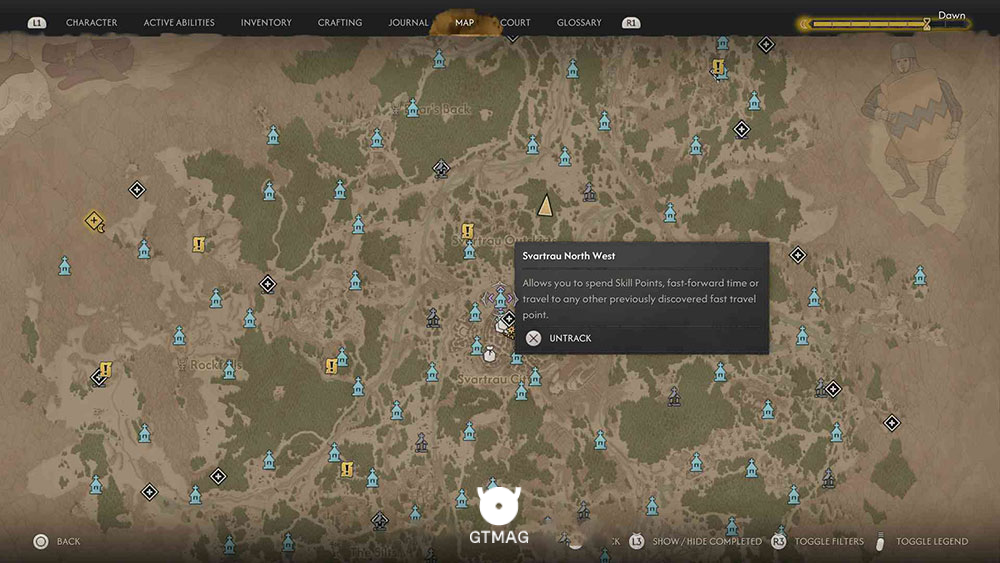Click the Untrack button in the tooltip
Image resolution: width=1000 pixels, height=563 pixels.
[x=570, y=338]
